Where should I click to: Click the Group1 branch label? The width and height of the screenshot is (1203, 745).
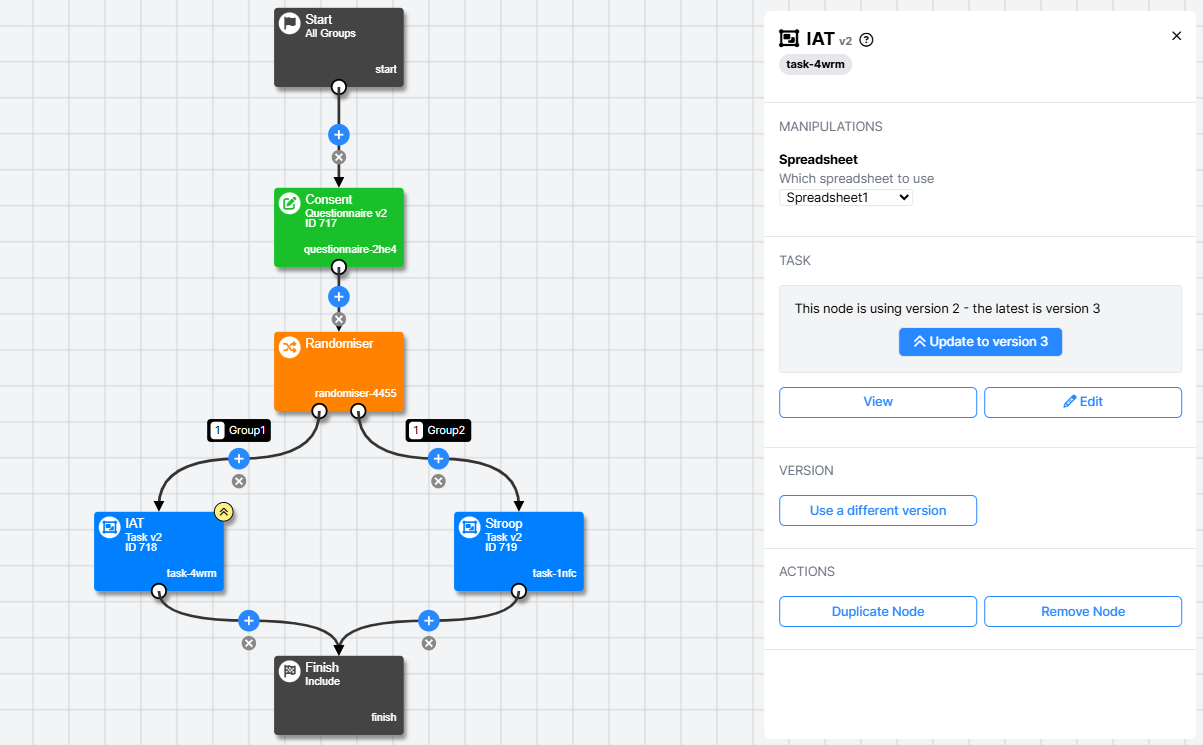click(x=240, y=430)
